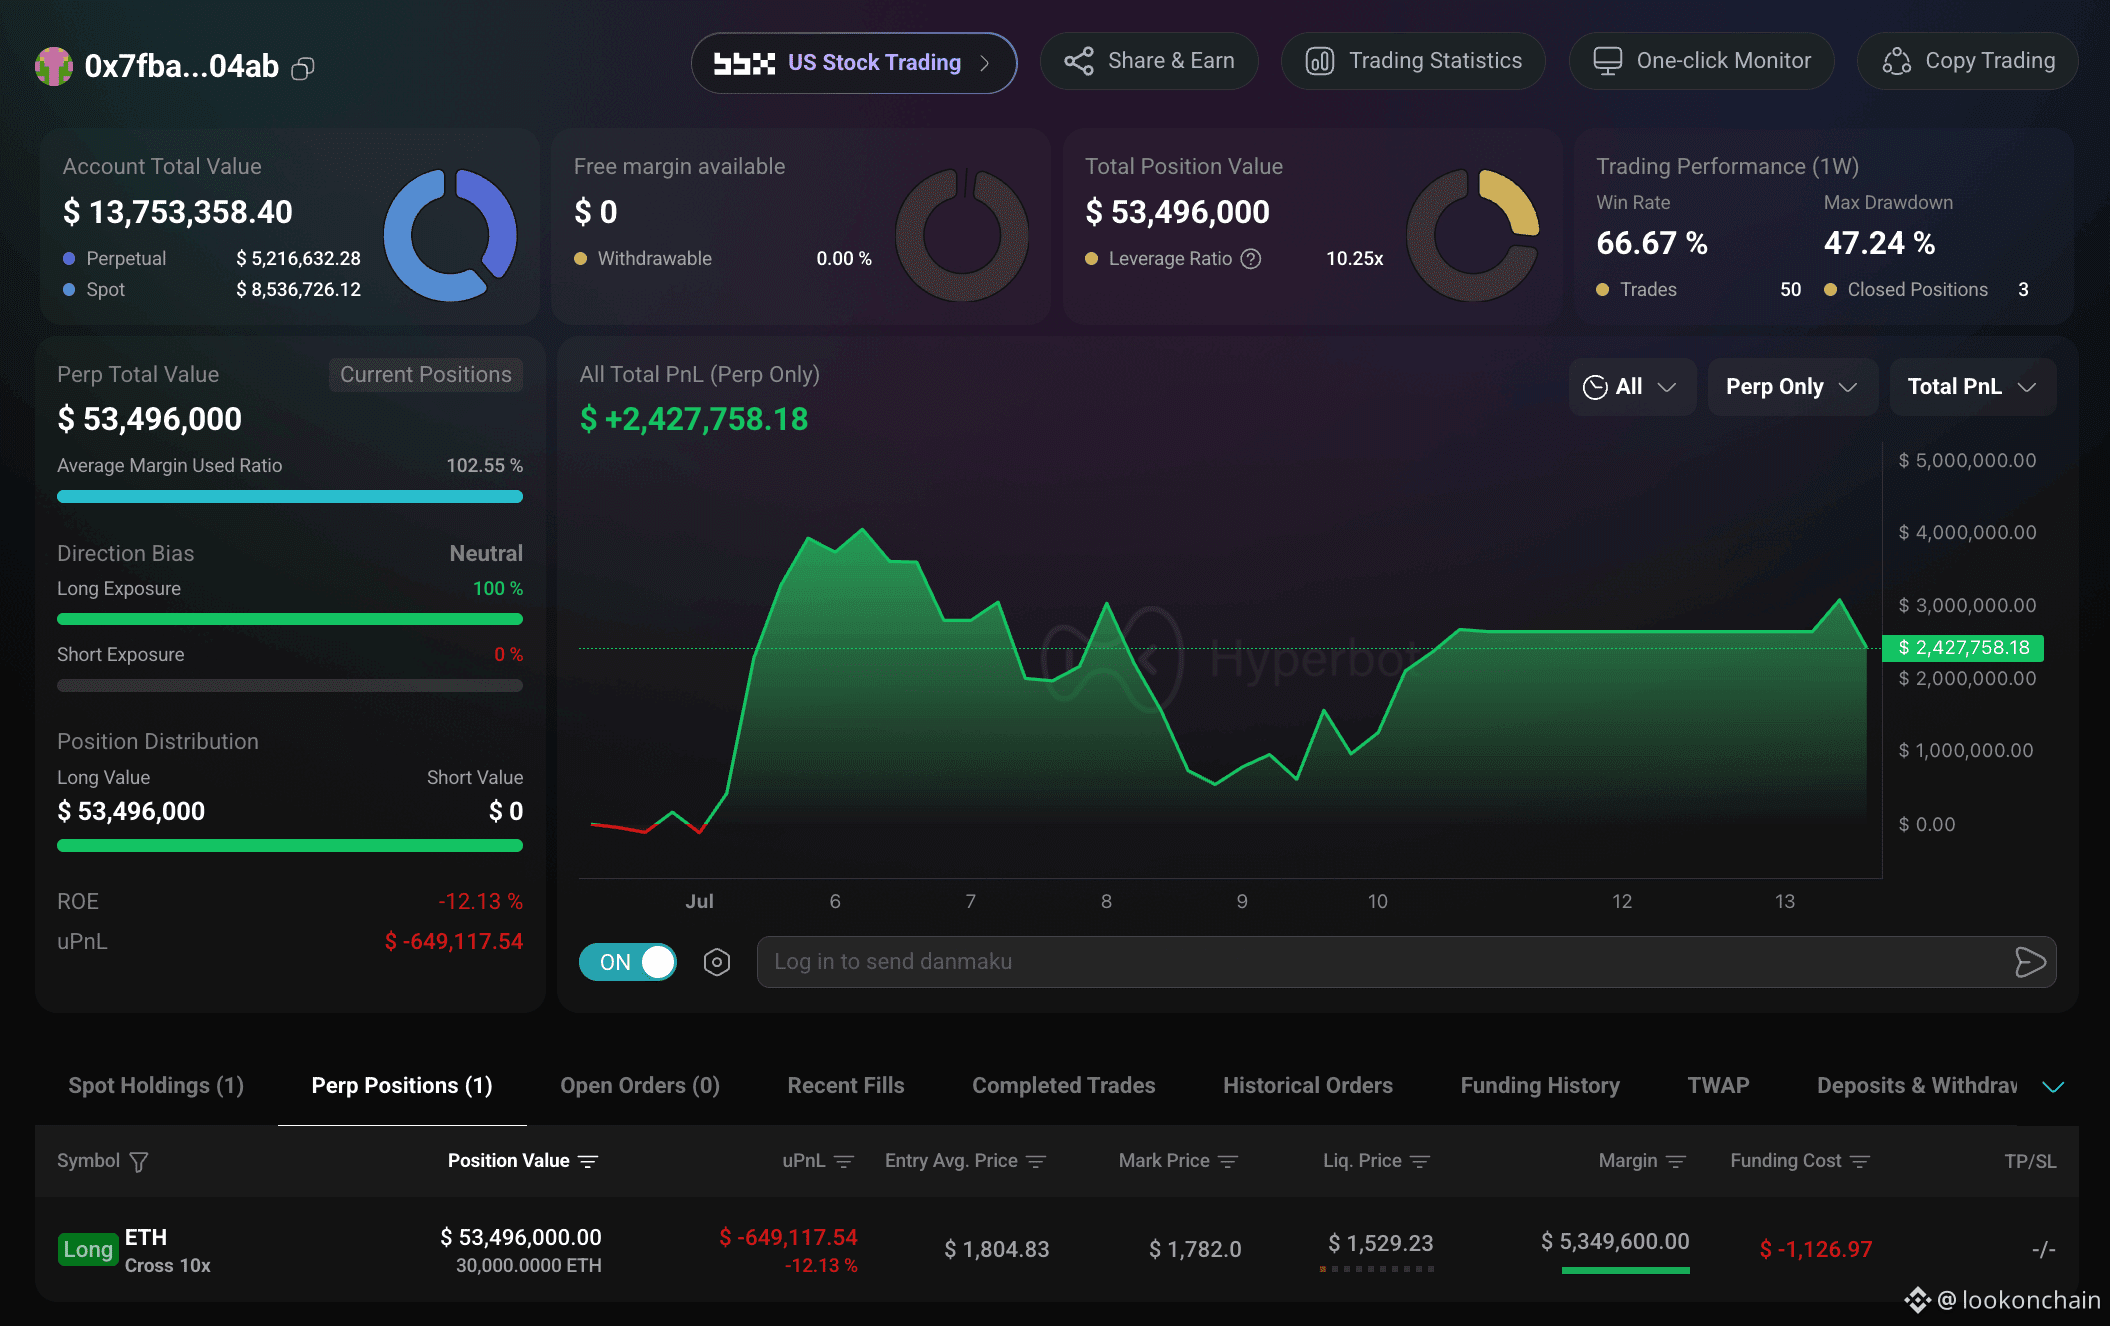The image size is (2110, 1326).
Task: Filter by Symbol funnel icon
Action: pyautogui.click(x=139, y=1162)
